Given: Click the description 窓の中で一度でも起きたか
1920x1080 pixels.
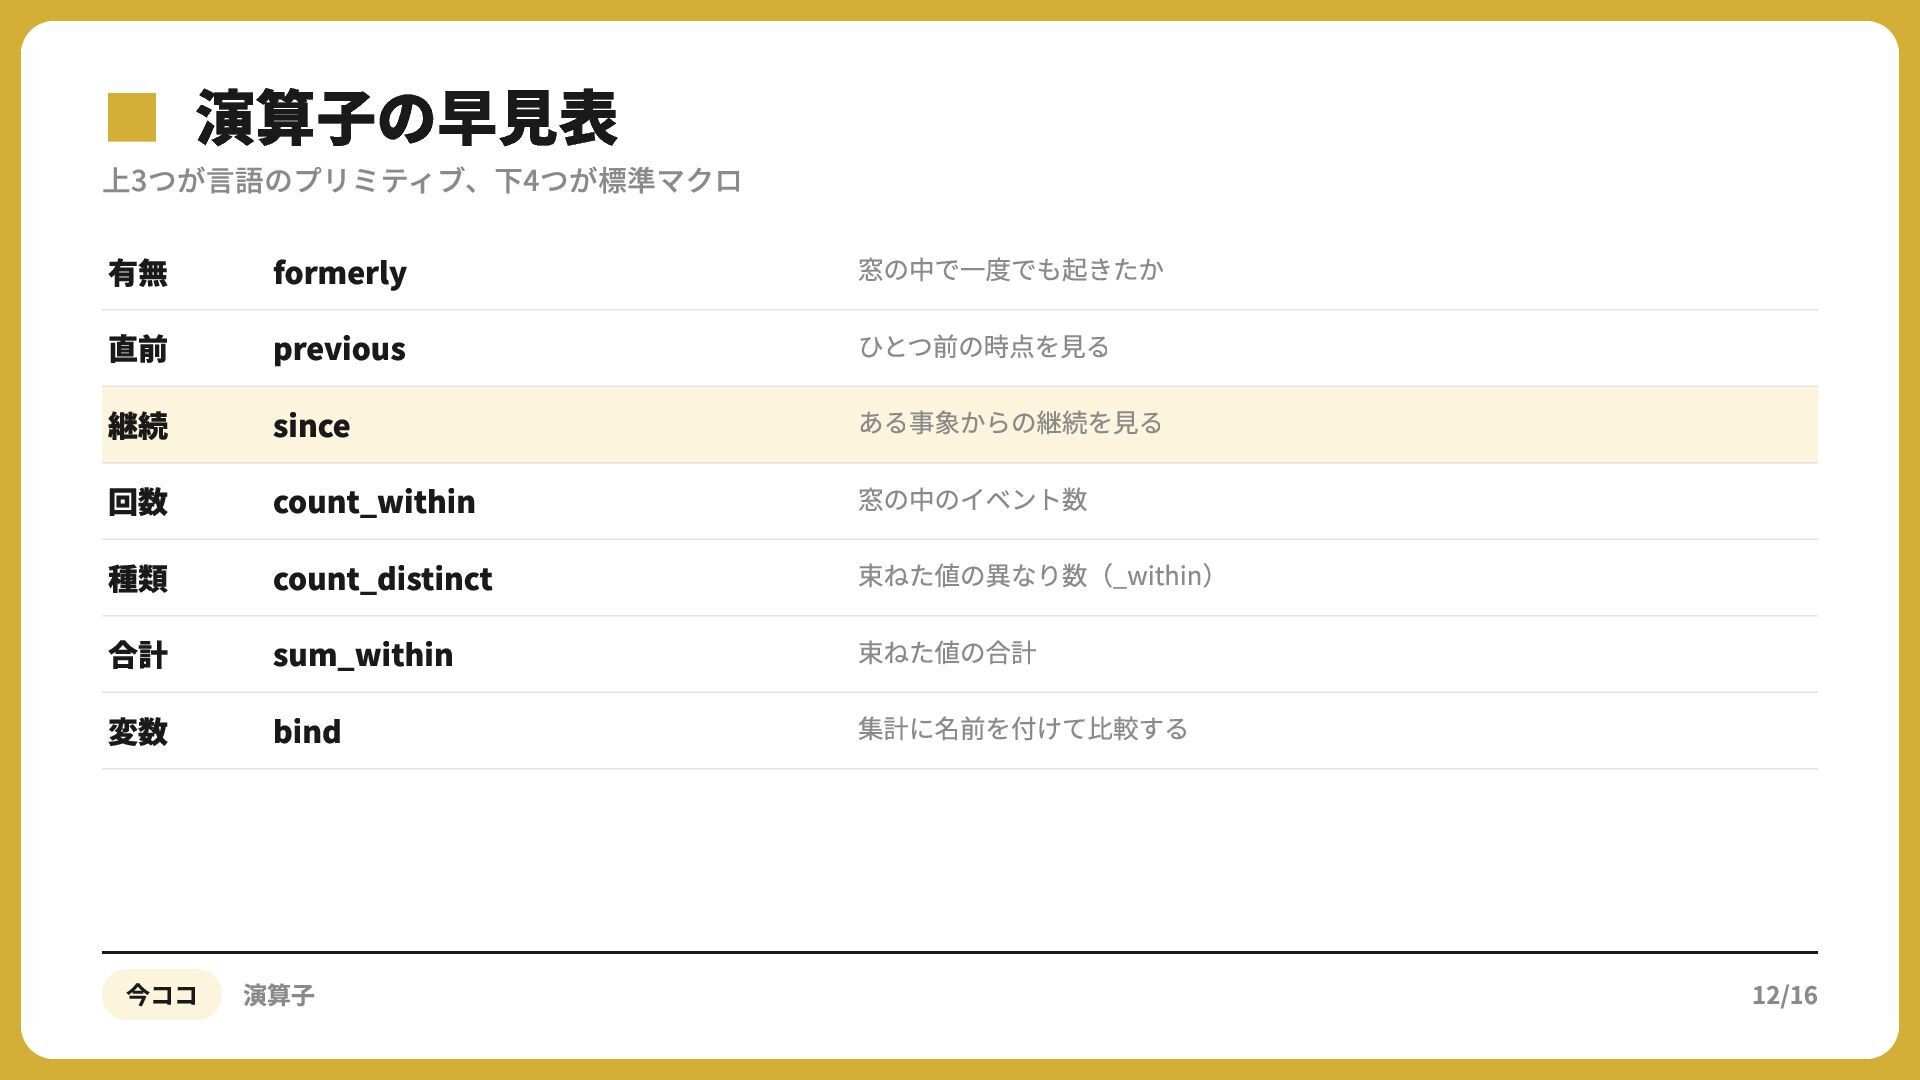Looking at the screenshot, I should tap(1011, 270).
